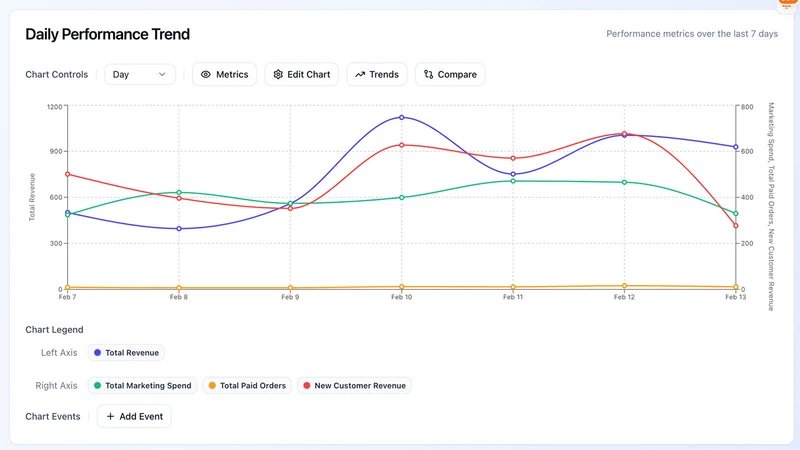Click the 800 right axis label
Image resolution: width=800 pixels, height=450 pixels.
747,107
